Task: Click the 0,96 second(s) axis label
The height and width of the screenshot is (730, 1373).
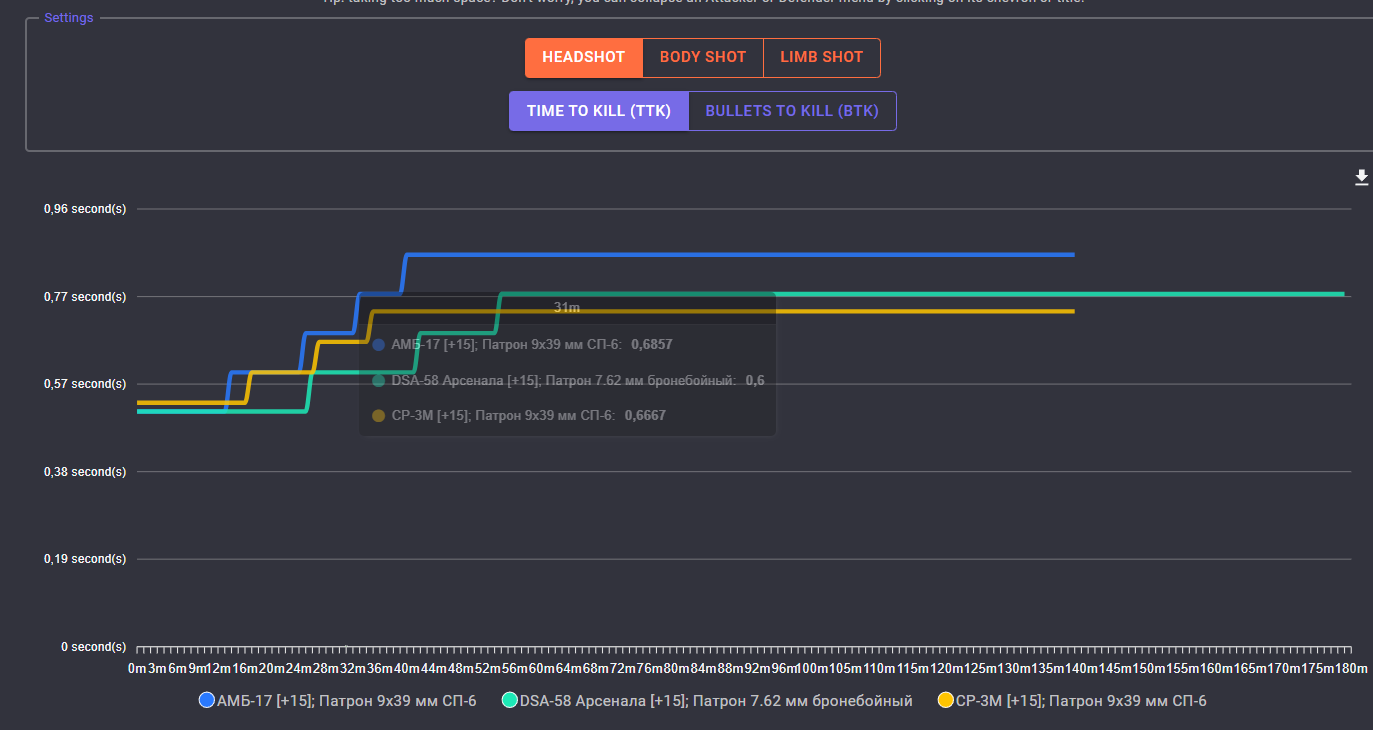Action: (85, 209)
